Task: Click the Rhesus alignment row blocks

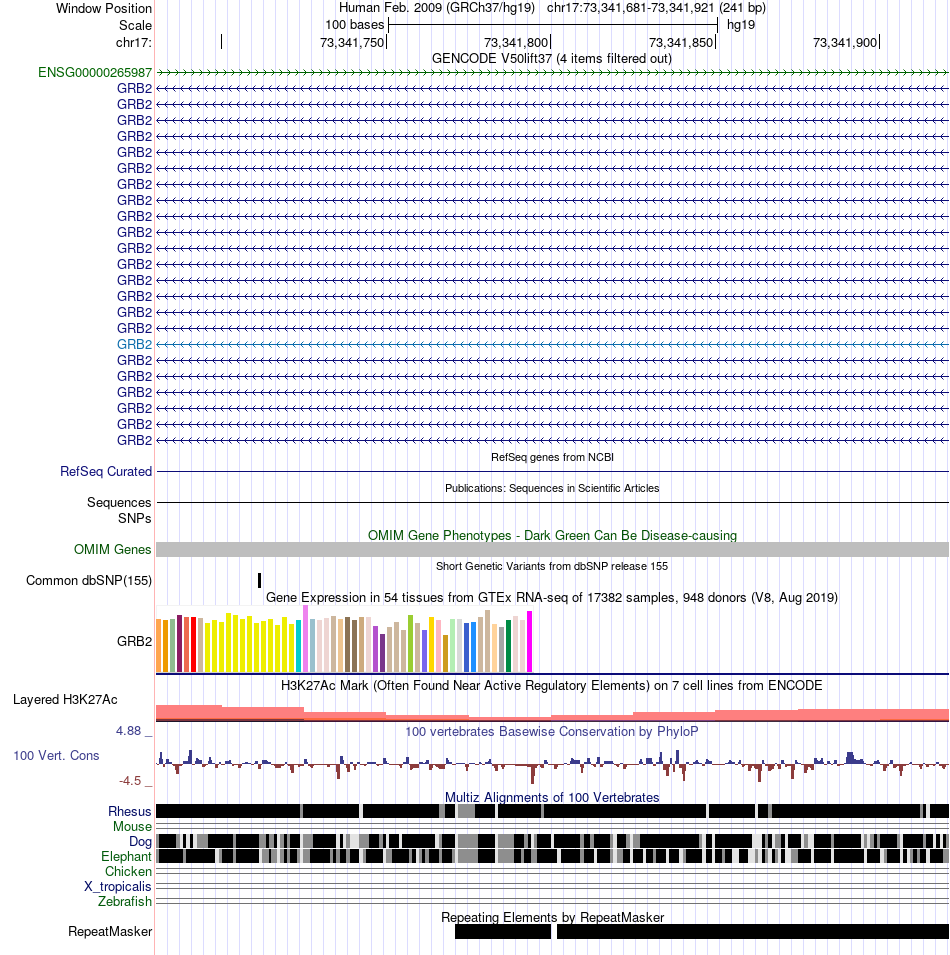Action: point(552,811)
